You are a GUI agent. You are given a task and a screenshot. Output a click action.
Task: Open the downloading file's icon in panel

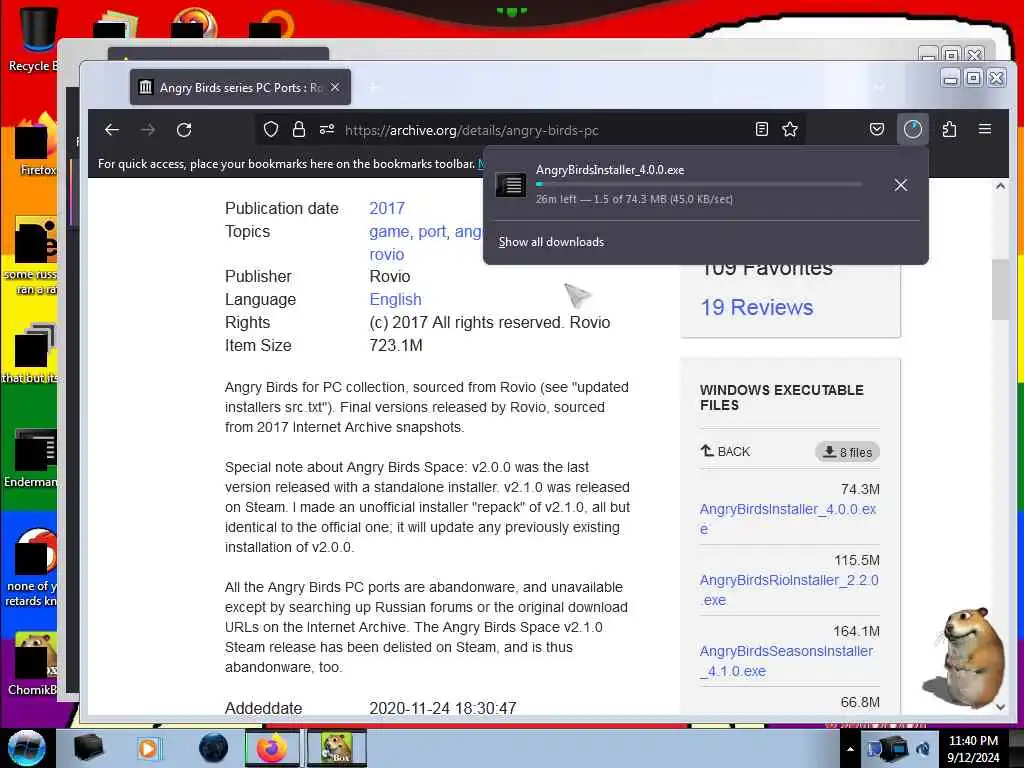pyautogui.click(x=511, y=185)
